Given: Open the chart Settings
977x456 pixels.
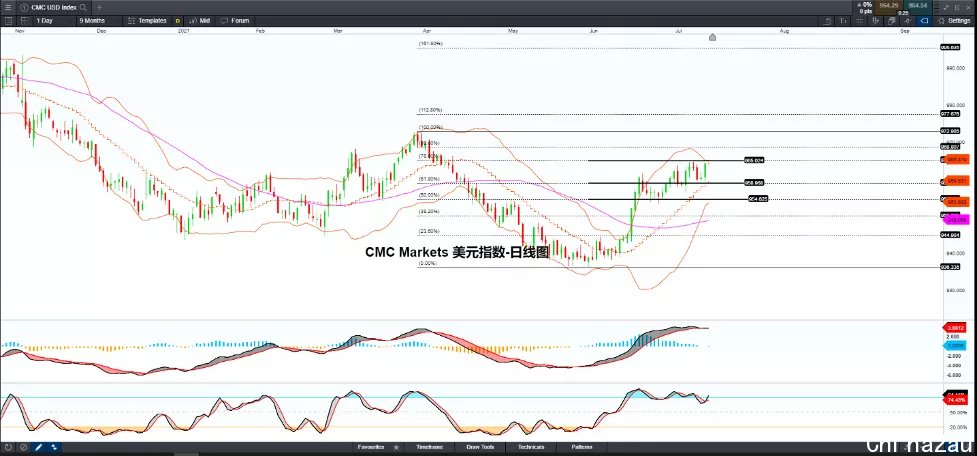Looking at the screenshot, I should 953,21.
